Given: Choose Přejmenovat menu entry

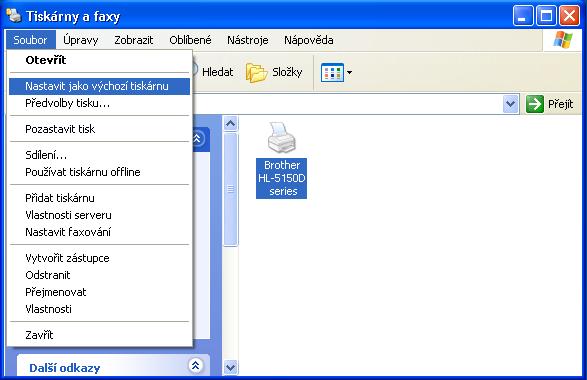Looking at the screenshot, I should [x=99, y=292].
